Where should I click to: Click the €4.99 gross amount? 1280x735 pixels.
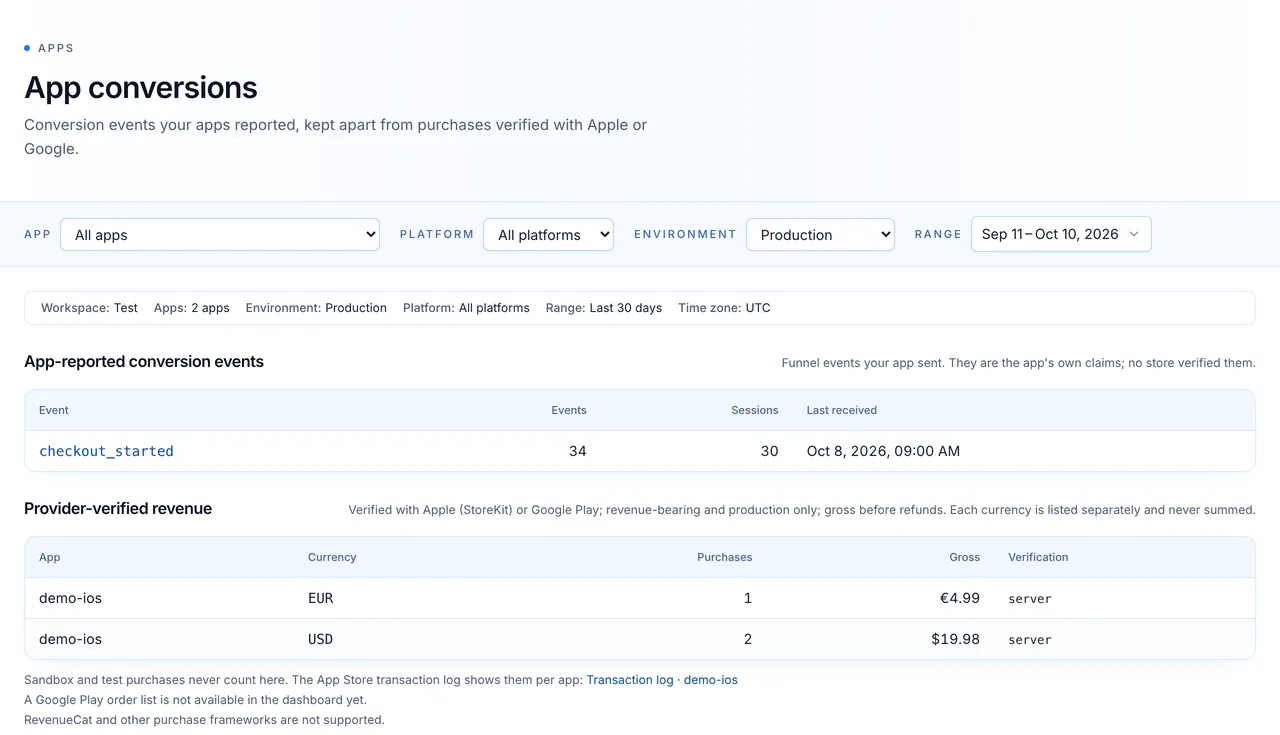960,598
